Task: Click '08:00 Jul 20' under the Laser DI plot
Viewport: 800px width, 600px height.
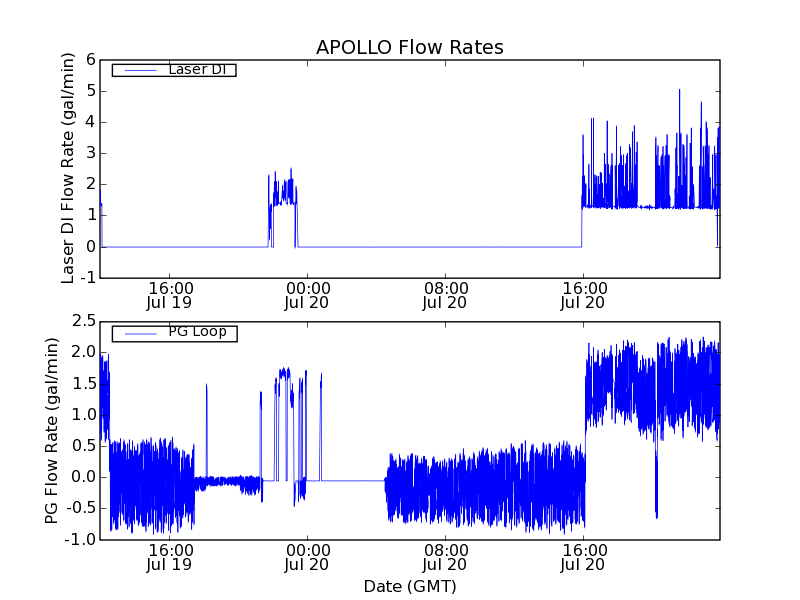Action: click(445, 295)
